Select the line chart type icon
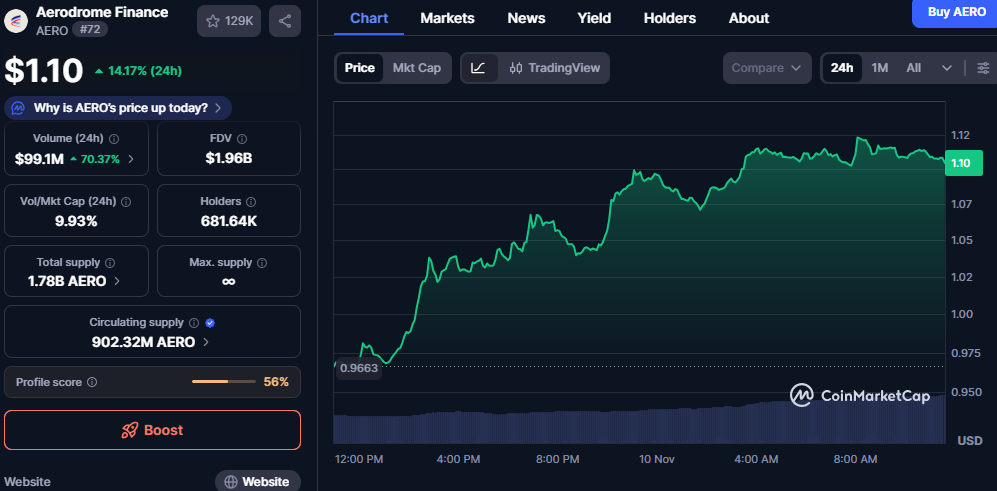This screenshot has width=997, height=491. (x=479, y=68)
